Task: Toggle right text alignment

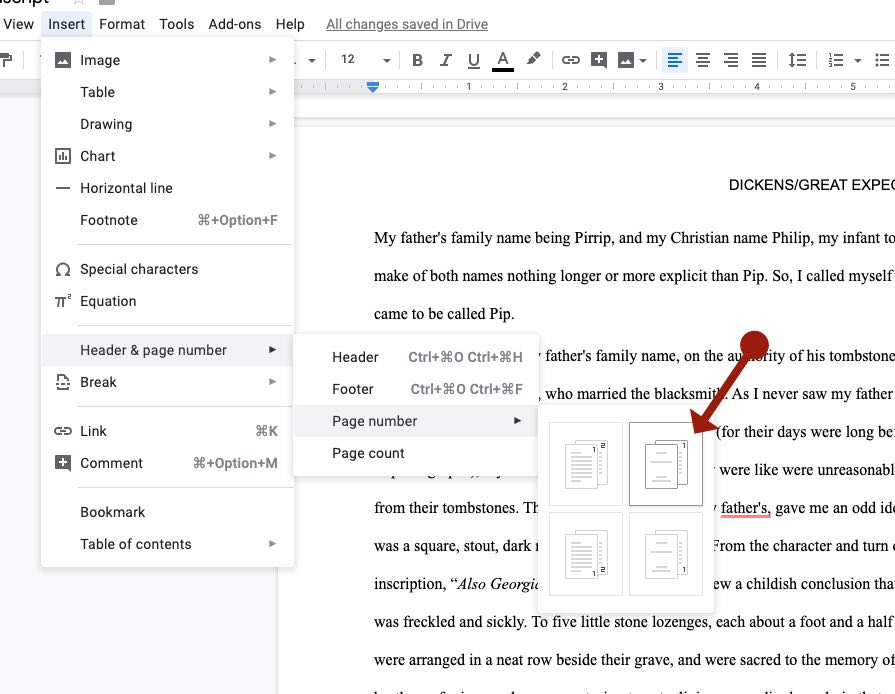Action: [731, 59]
